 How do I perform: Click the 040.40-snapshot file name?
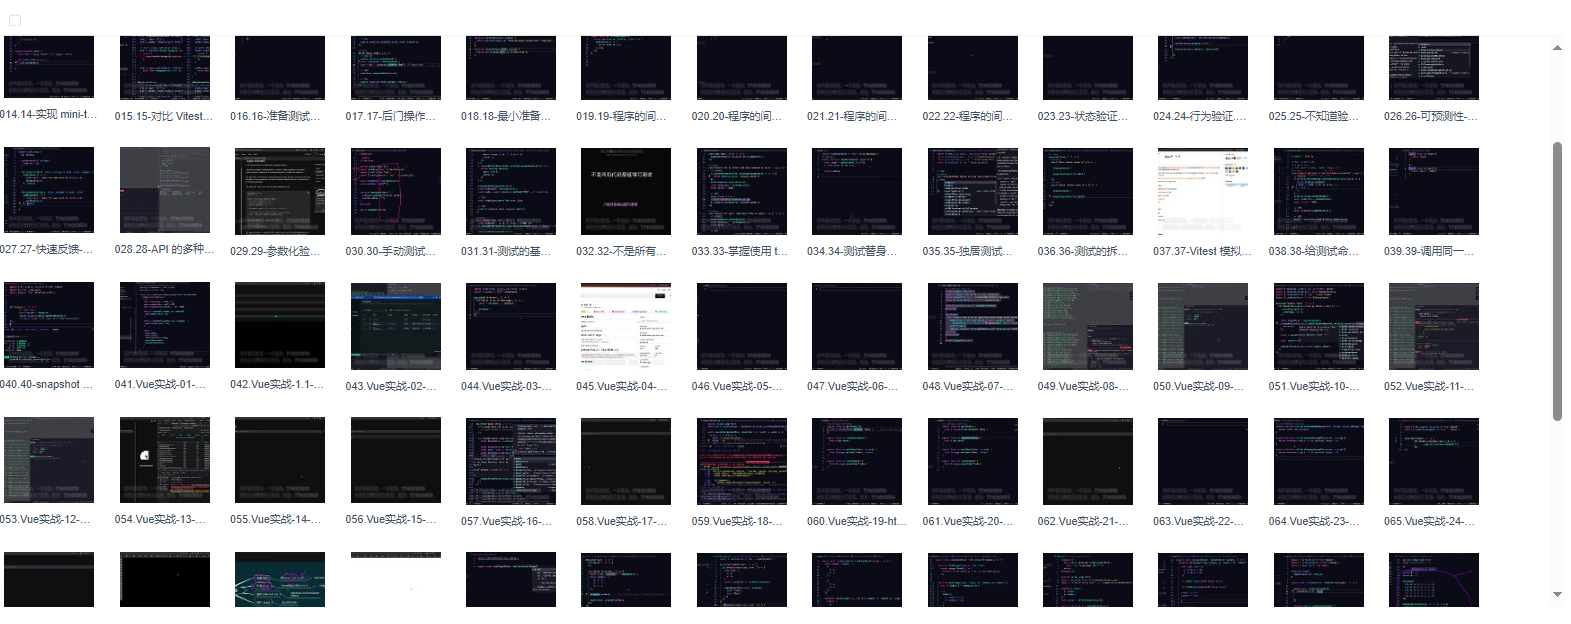[48, 385]
